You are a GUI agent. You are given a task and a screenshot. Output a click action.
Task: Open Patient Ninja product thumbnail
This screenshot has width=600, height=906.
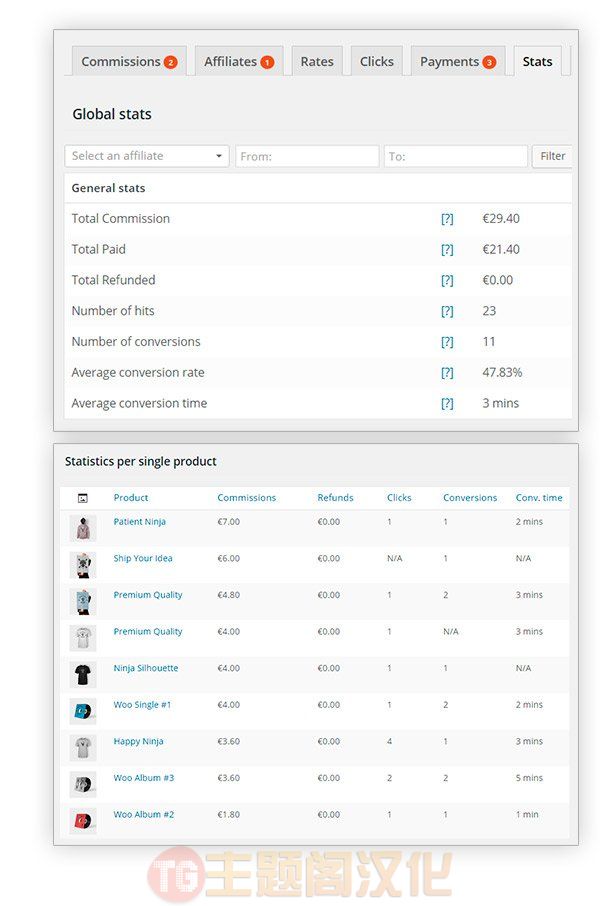pyautogui.click(x=83, y=528)
